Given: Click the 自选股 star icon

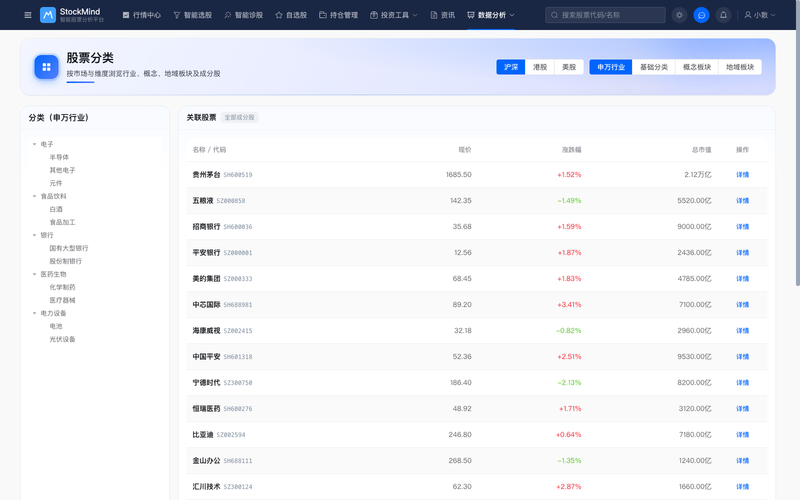Looking at the screenshot, I should click(x=279, y=15).
